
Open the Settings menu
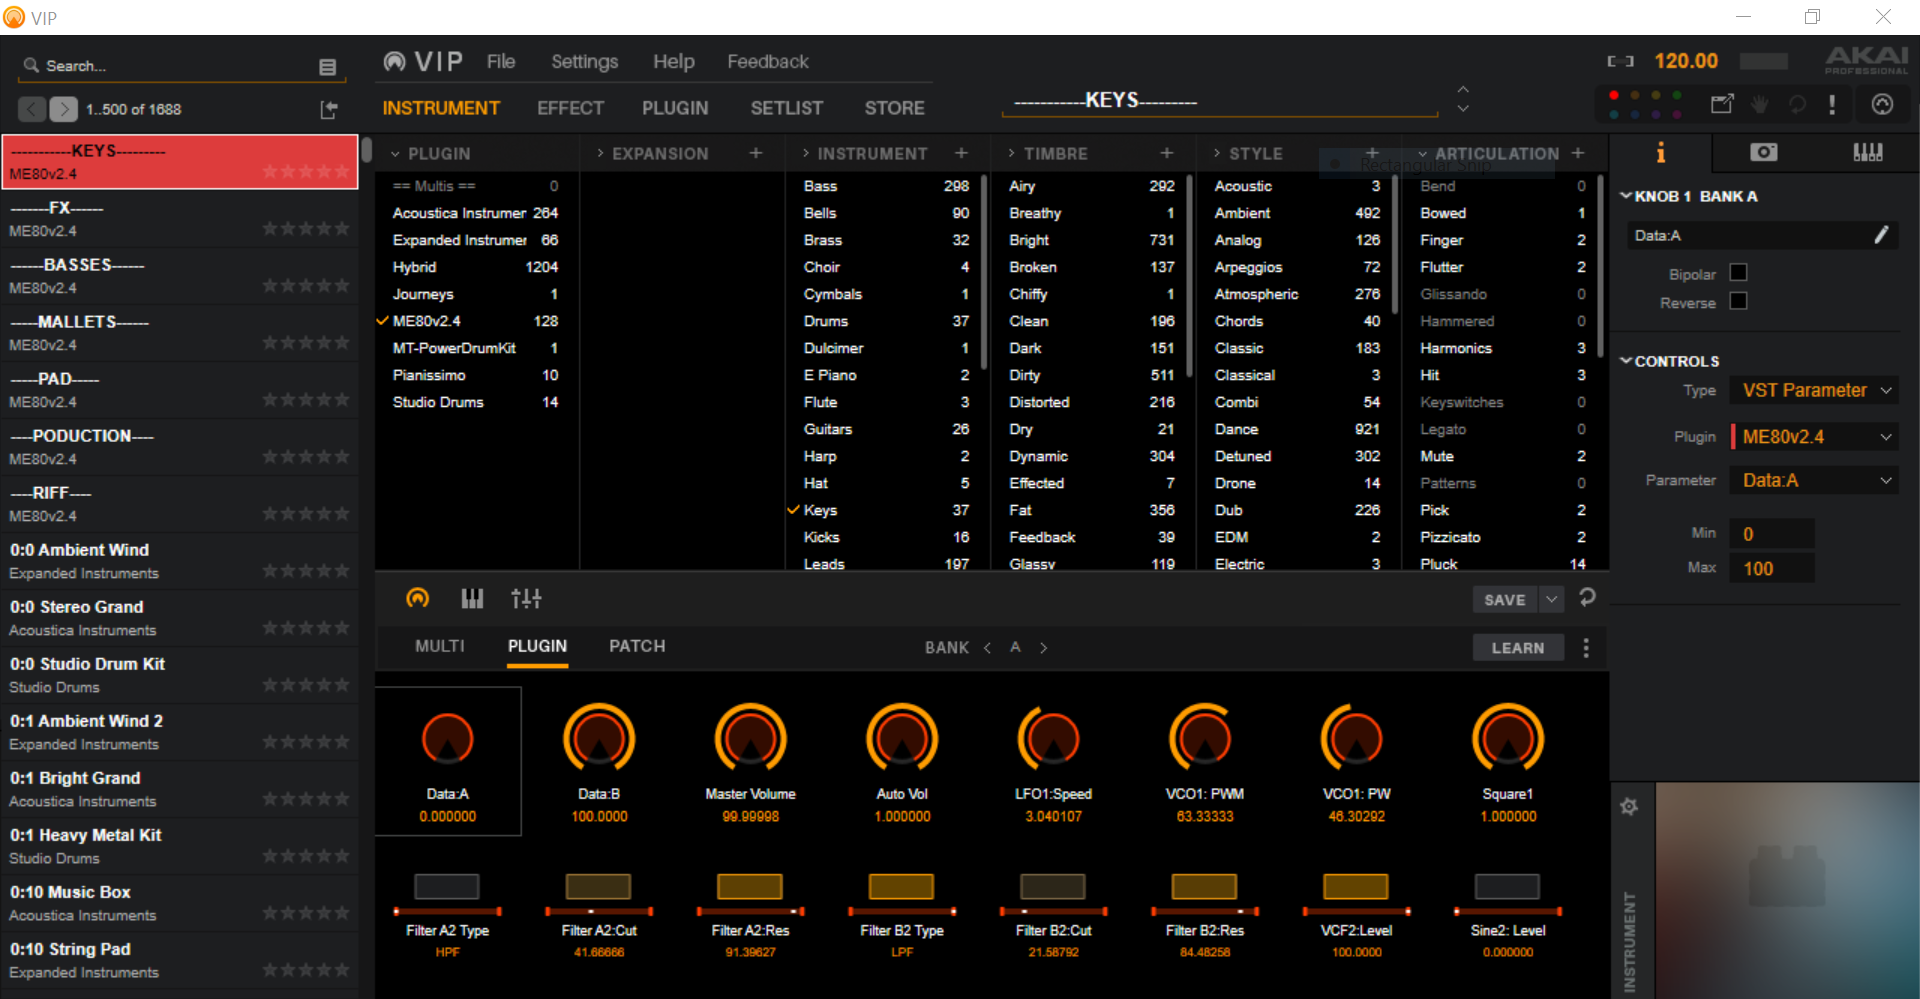(x=584, y=61)
